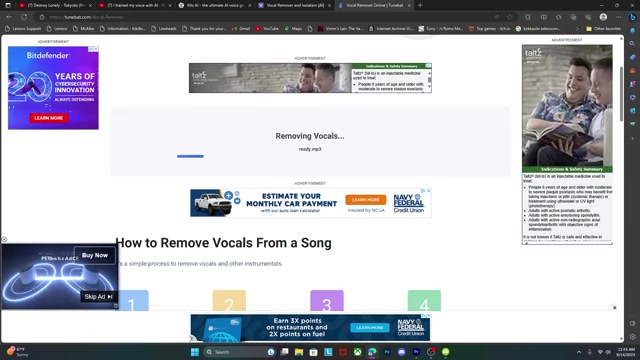Close the bottom Navy Federal banner ad
640x360 pixels.
click(x=615, y=308)
